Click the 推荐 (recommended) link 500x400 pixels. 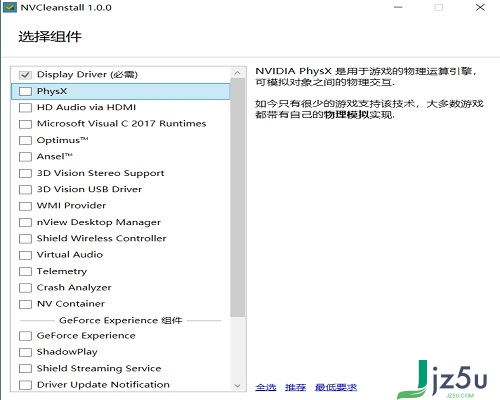coord(295,387)
